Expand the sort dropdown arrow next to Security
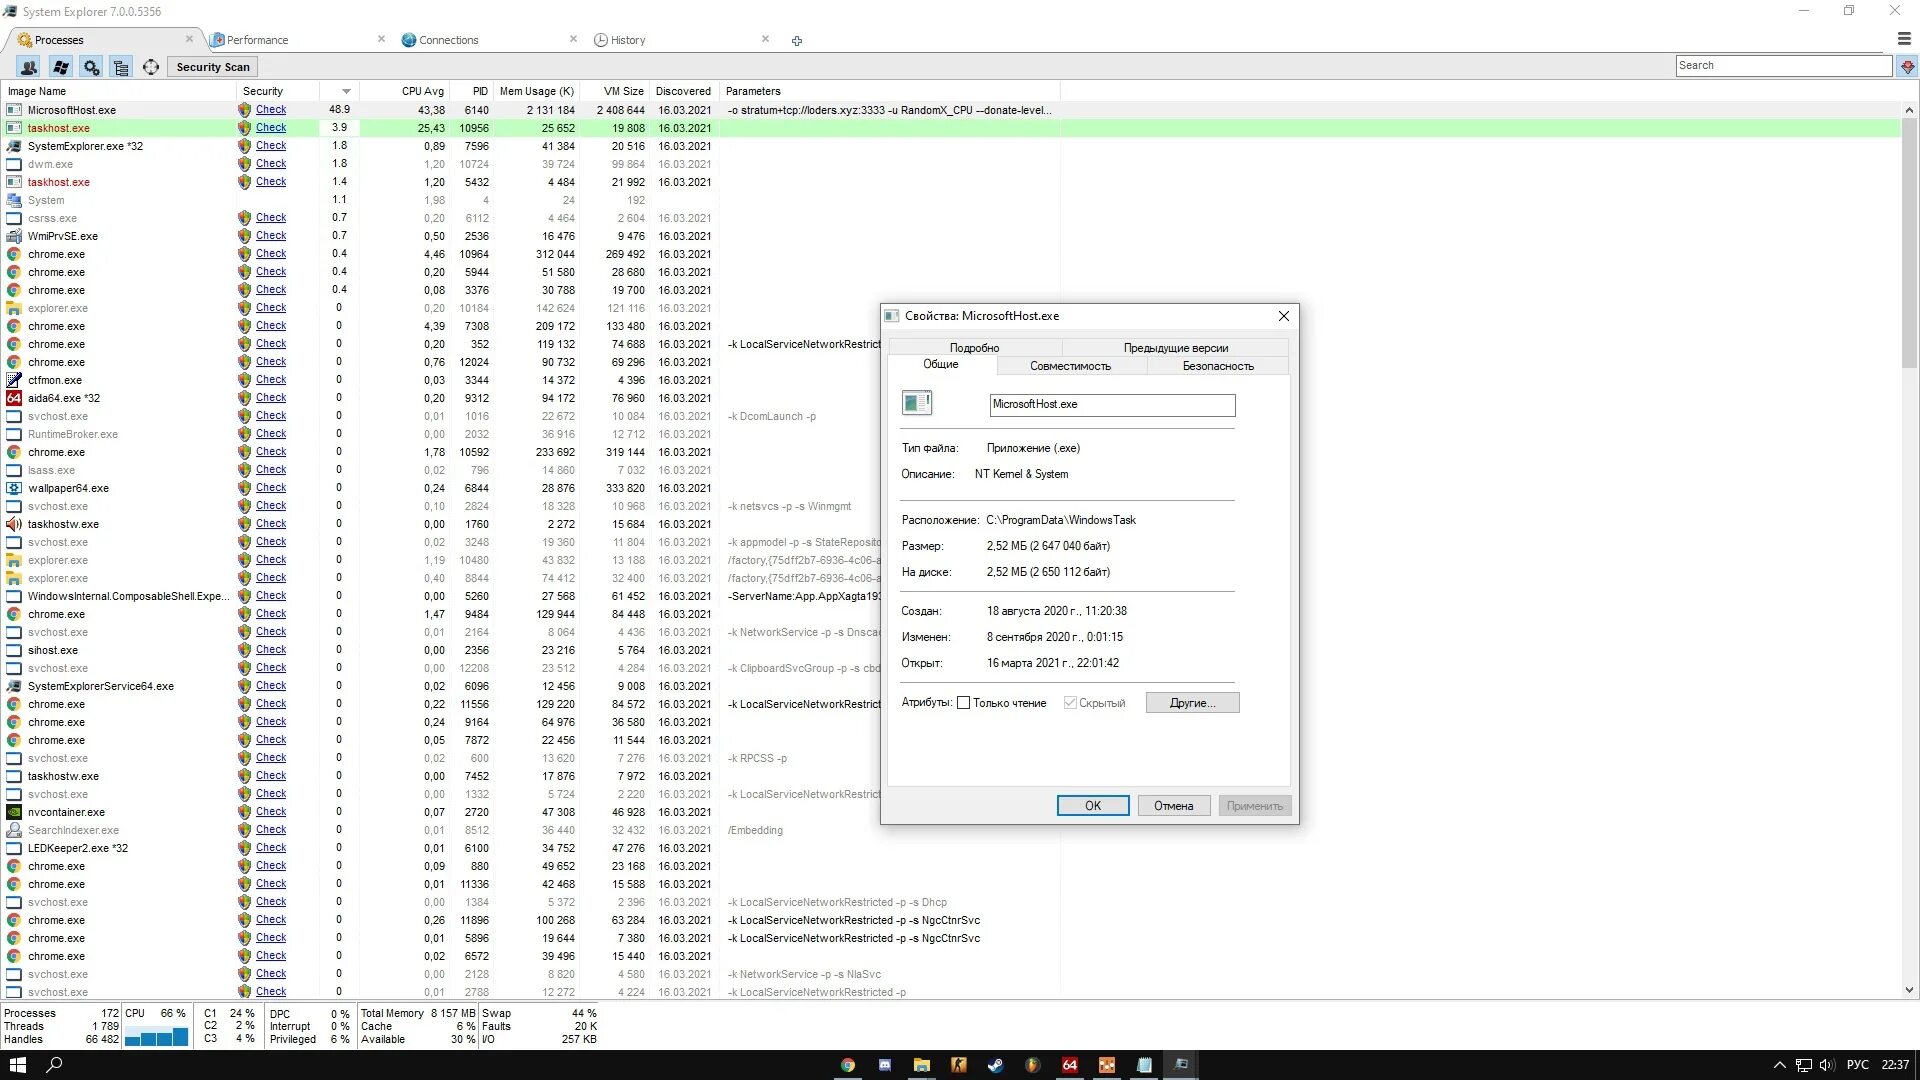 pyautogui.click(x=346, y=91)
